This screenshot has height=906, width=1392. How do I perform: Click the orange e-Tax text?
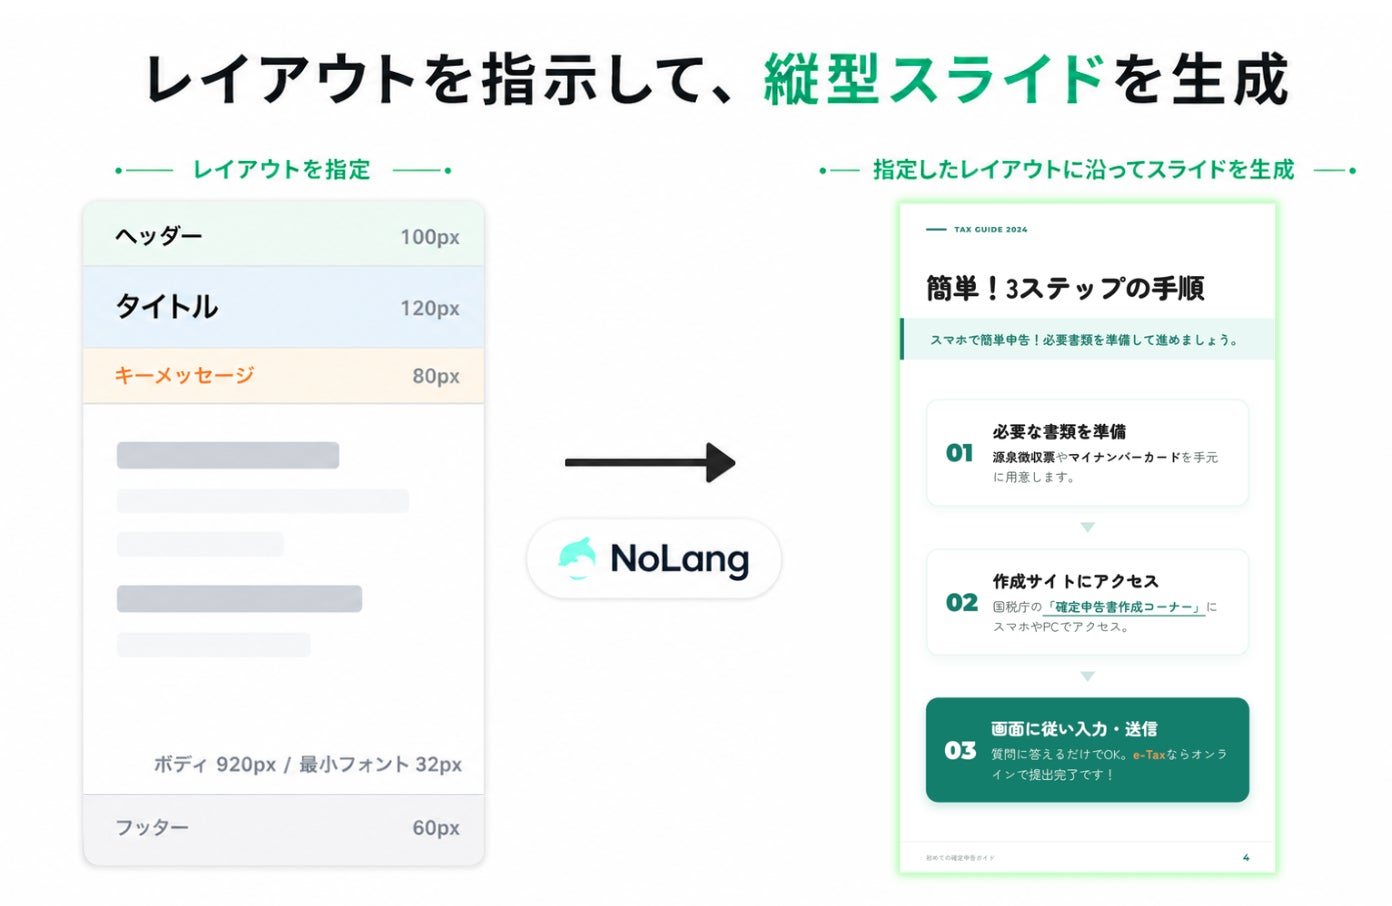pos(1149,755)
